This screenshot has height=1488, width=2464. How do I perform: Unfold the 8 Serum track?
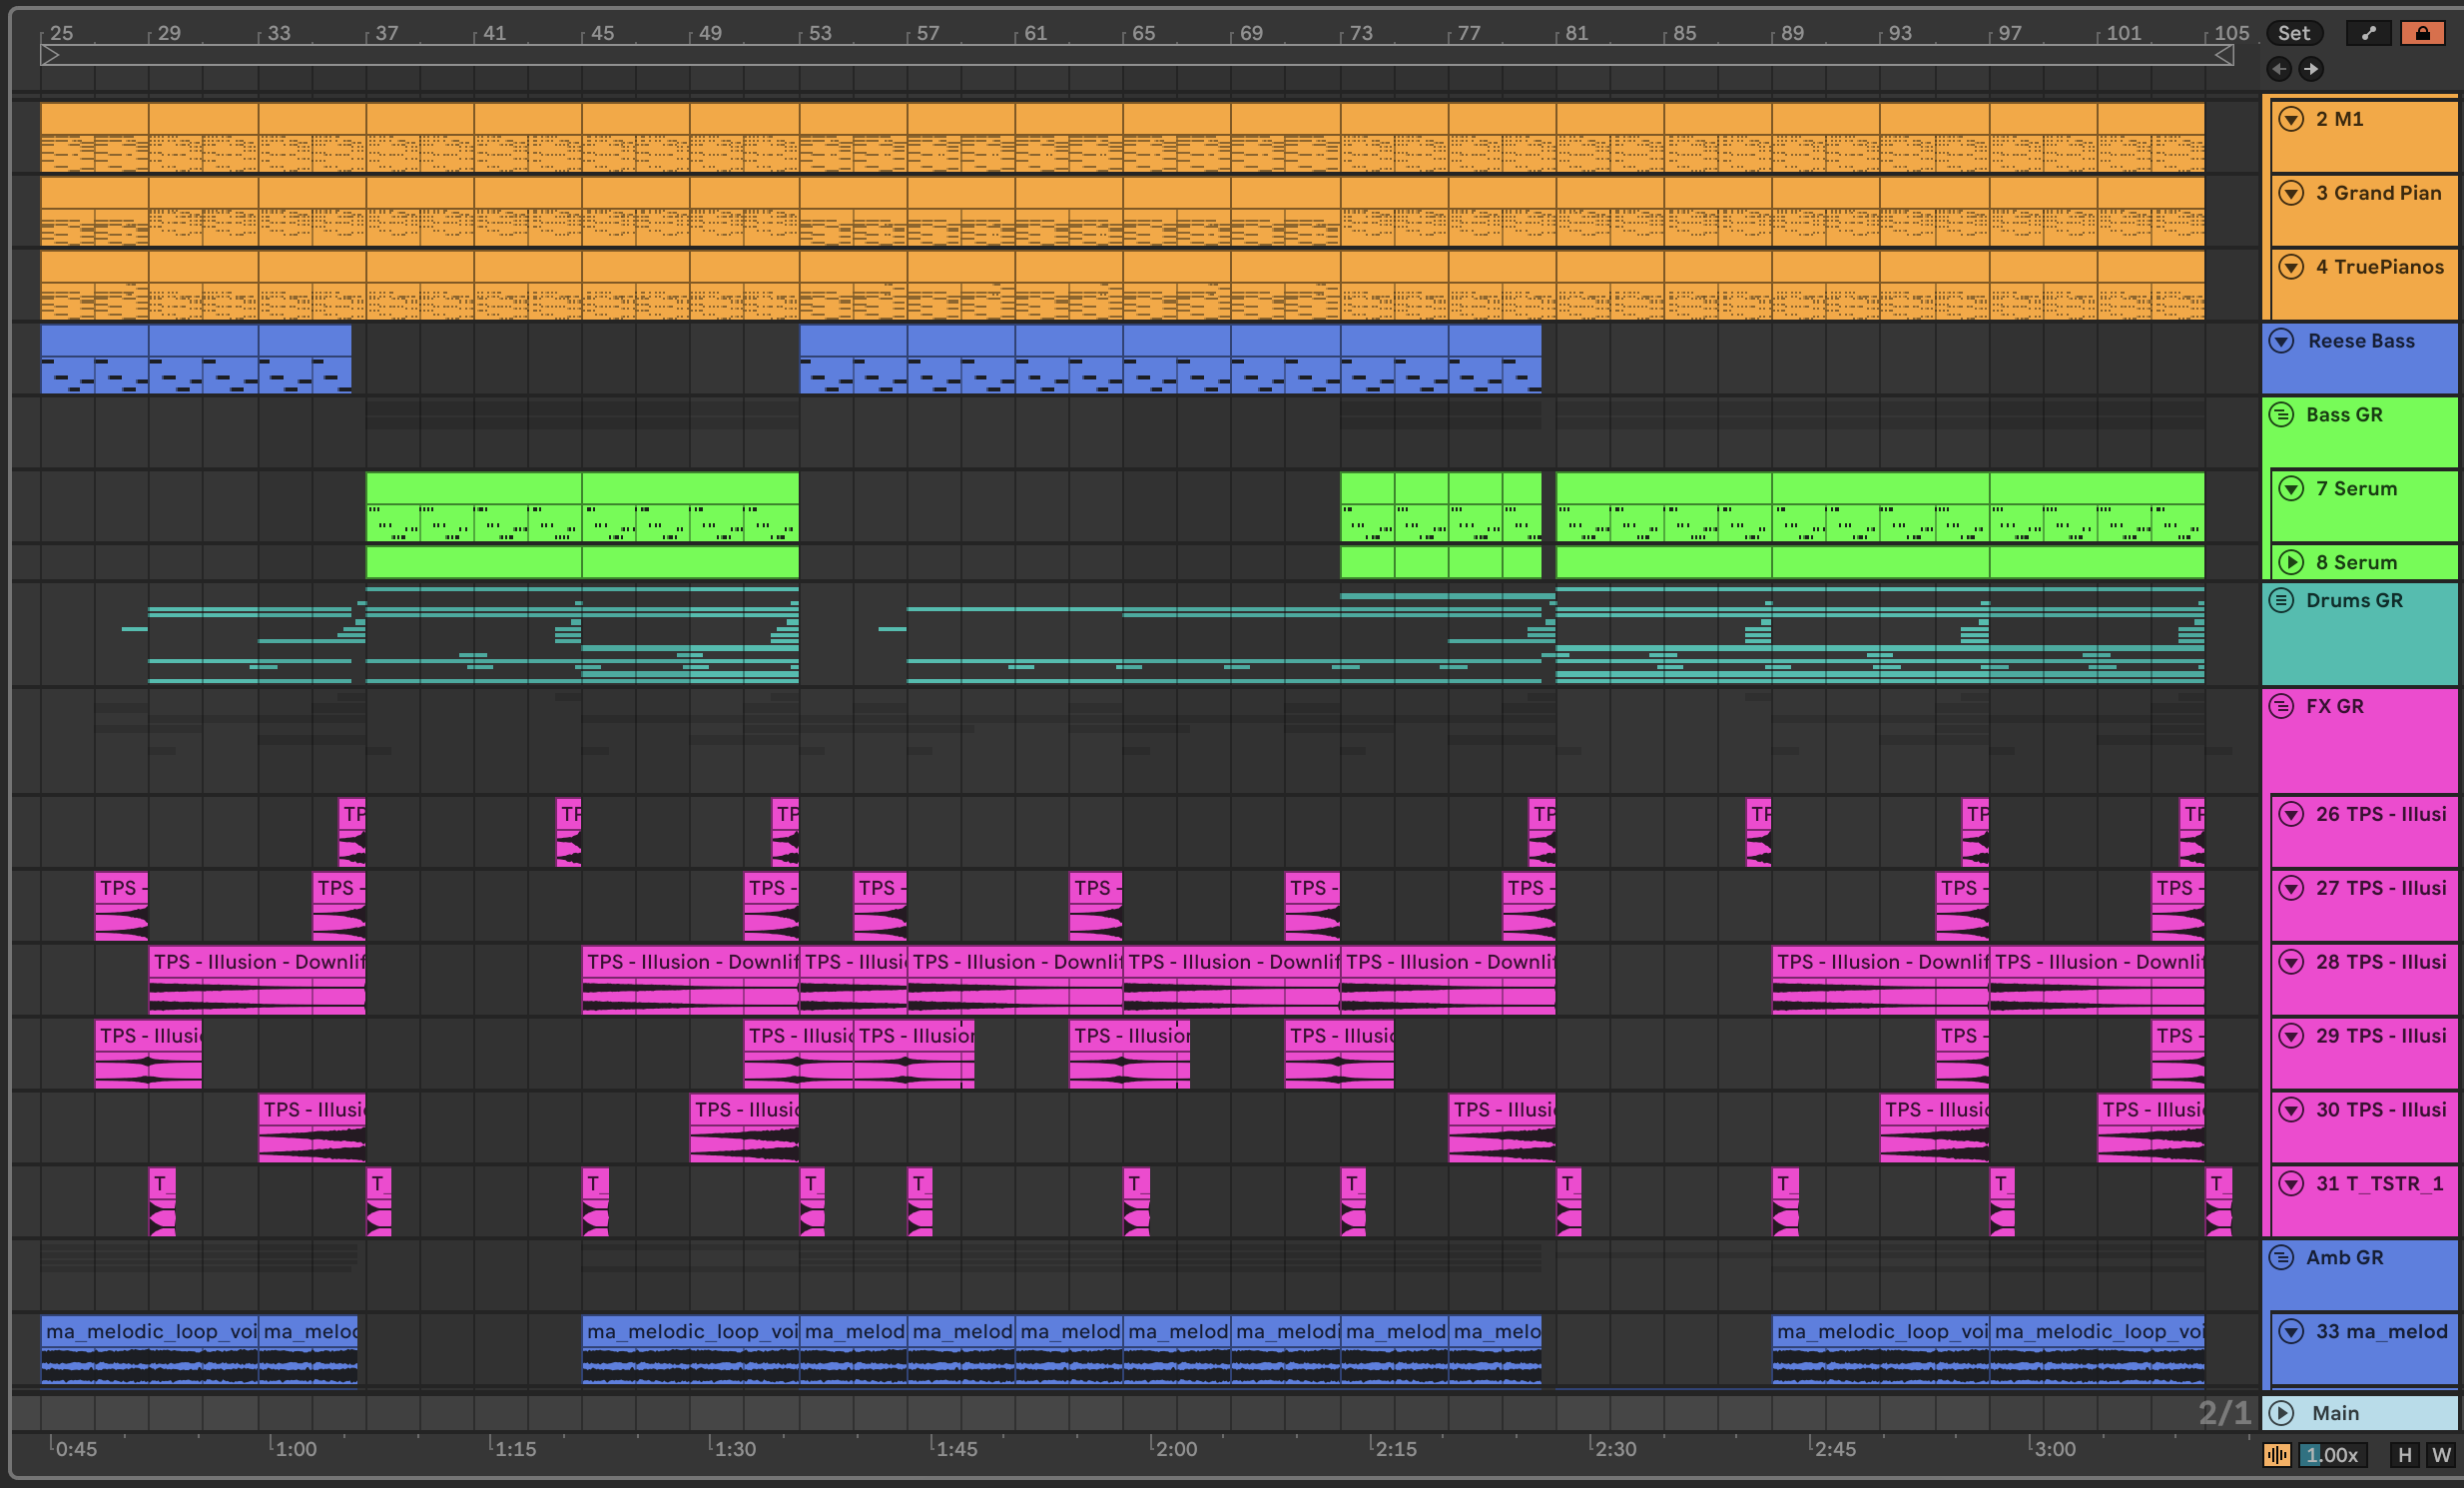[2291, 562]
